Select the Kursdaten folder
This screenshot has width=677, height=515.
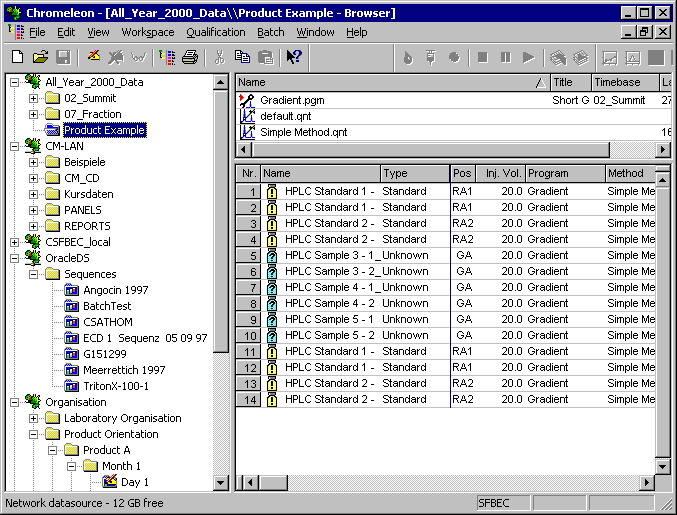coord(89,194)
